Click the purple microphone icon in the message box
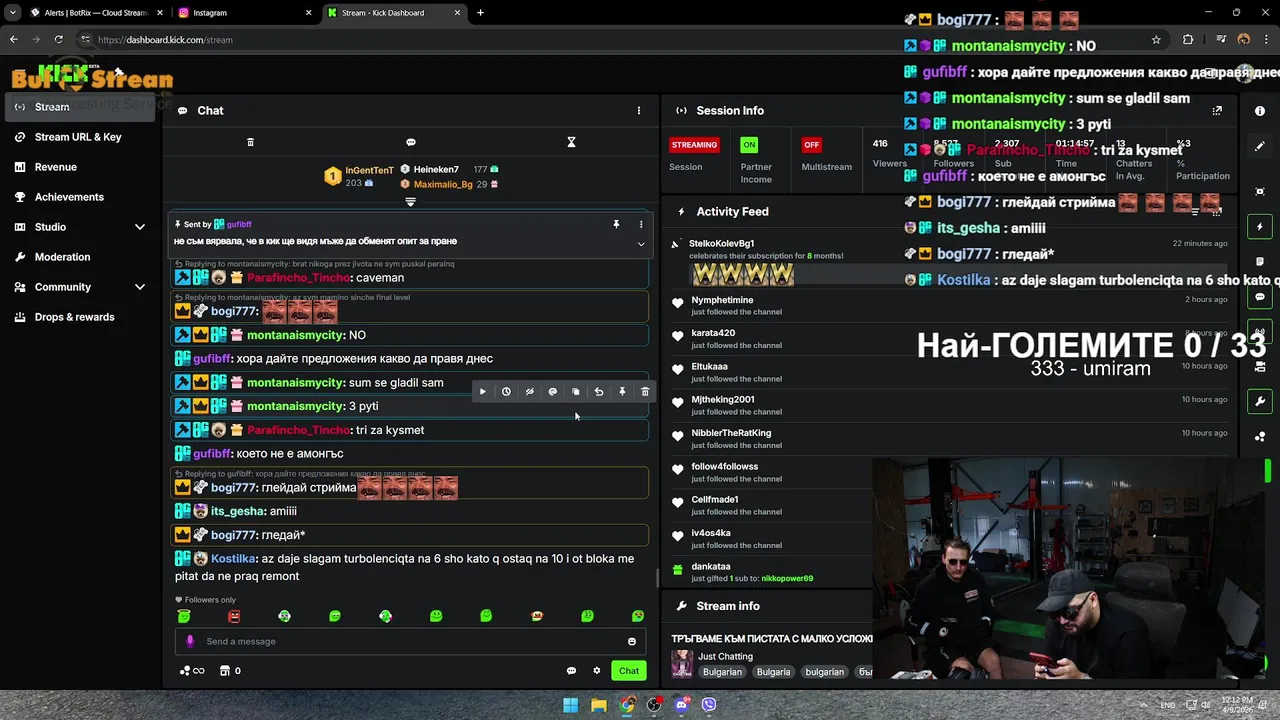 [190, 642]
